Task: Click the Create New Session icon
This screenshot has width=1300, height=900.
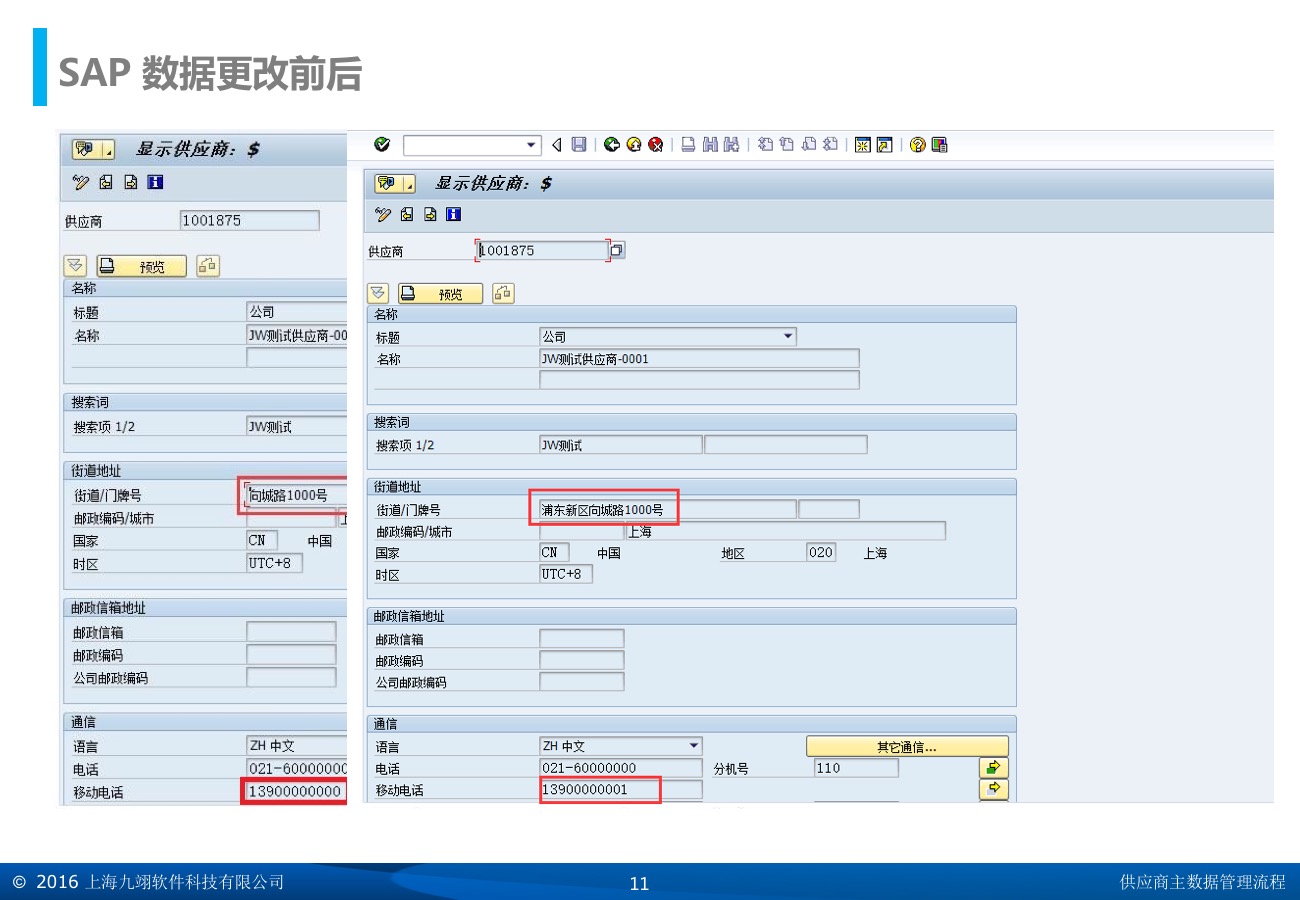Action: [862, 146]
